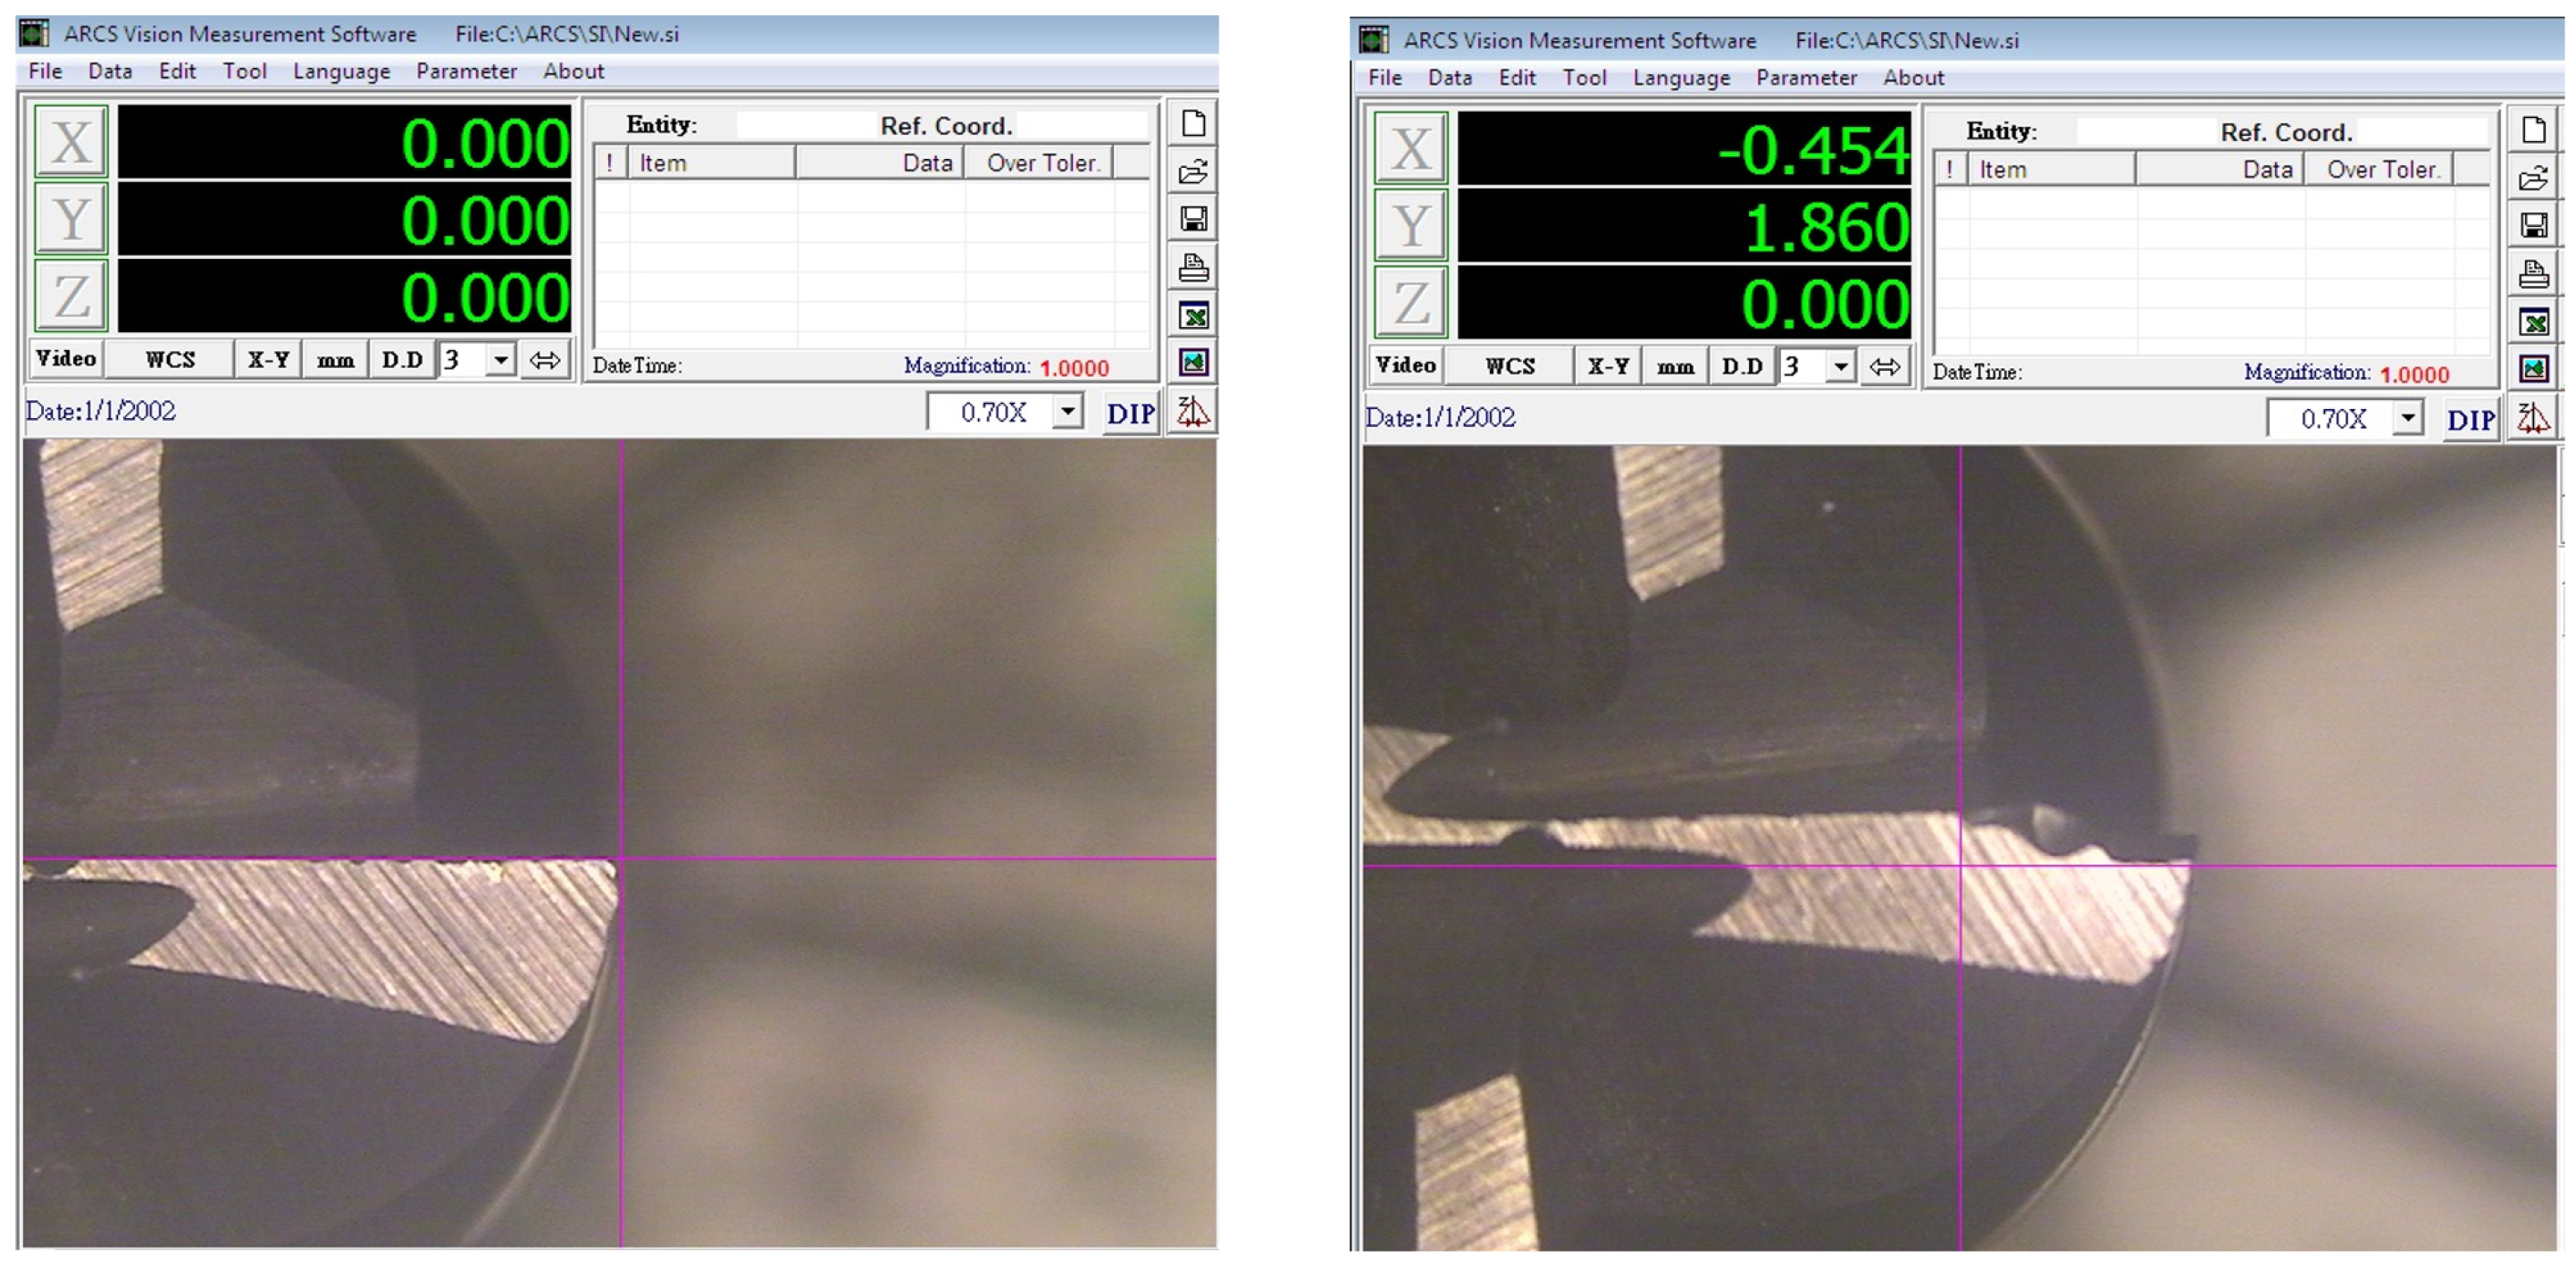Toggle the mm unit button, left window

(335, 360)
